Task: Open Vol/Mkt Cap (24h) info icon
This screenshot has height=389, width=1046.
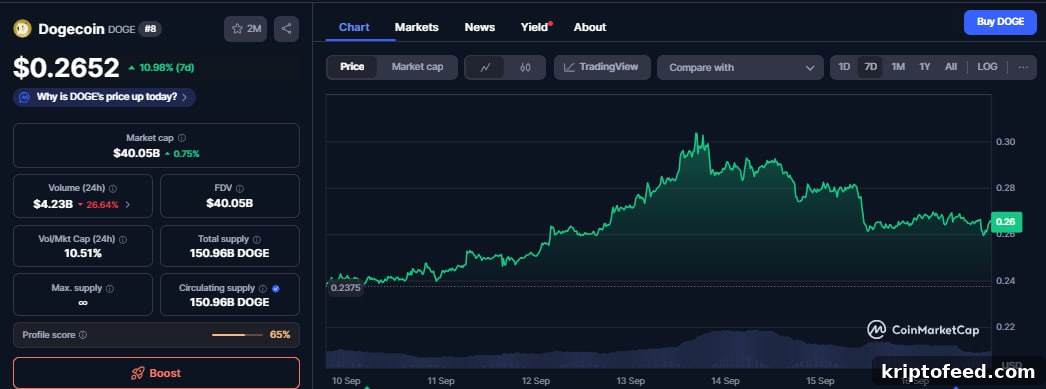Action: click(123, 239)
